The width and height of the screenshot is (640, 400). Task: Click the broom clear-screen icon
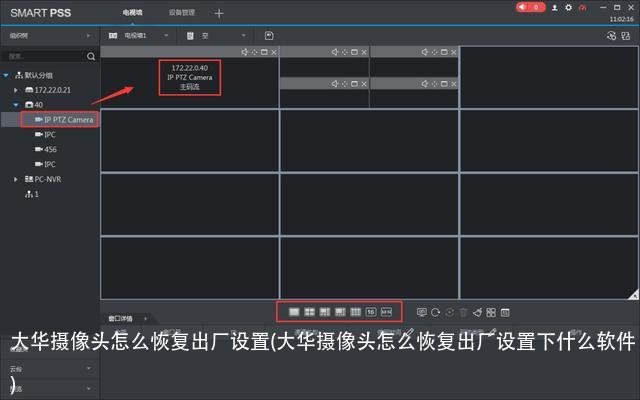(x=477, y=313)
